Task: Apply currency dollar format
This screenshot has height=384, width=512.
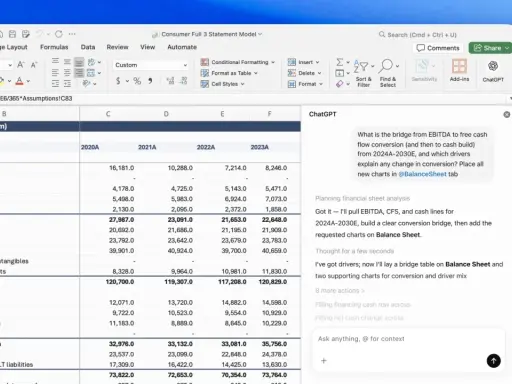Action: coord(118,81)
